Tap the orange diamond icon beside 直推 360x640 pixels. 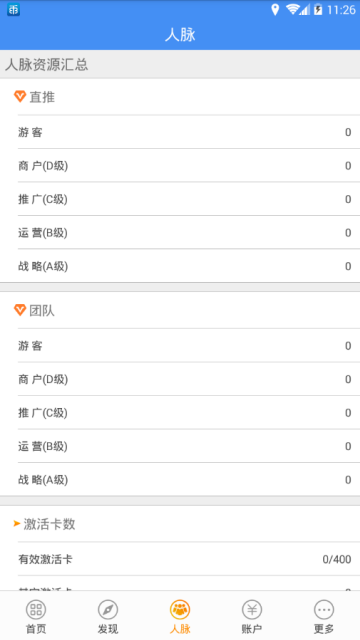[x=20, y=96]
